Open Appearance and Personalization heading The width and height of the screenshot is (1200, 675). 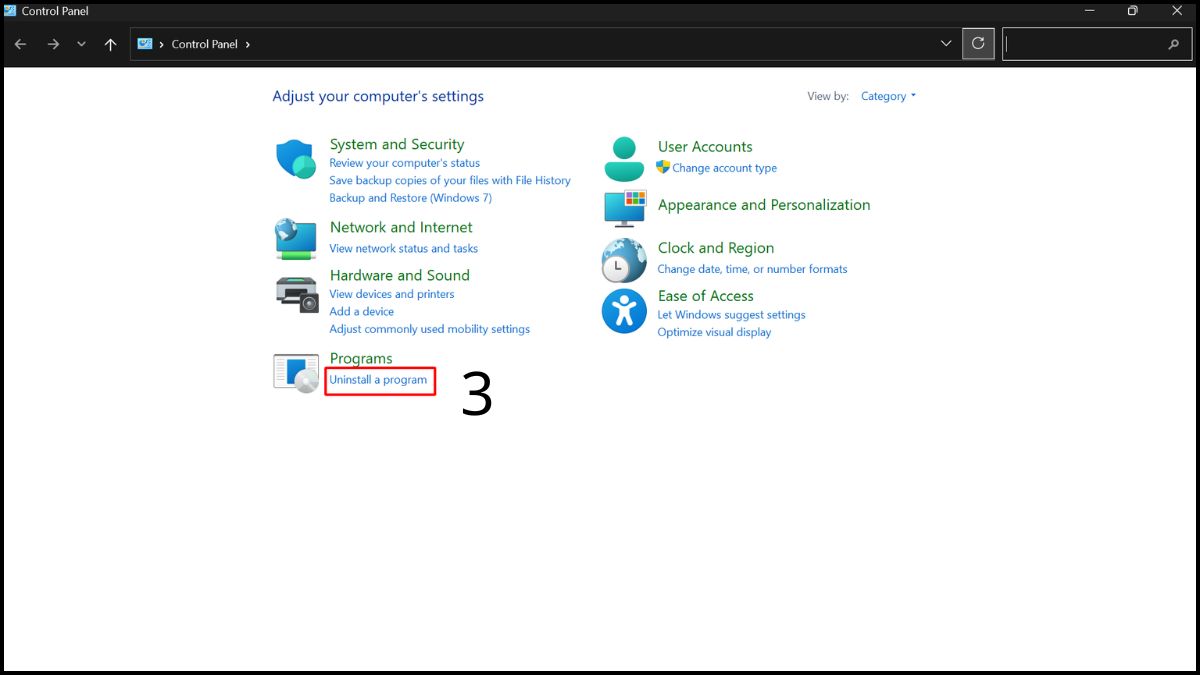click(x=764, y=205)
